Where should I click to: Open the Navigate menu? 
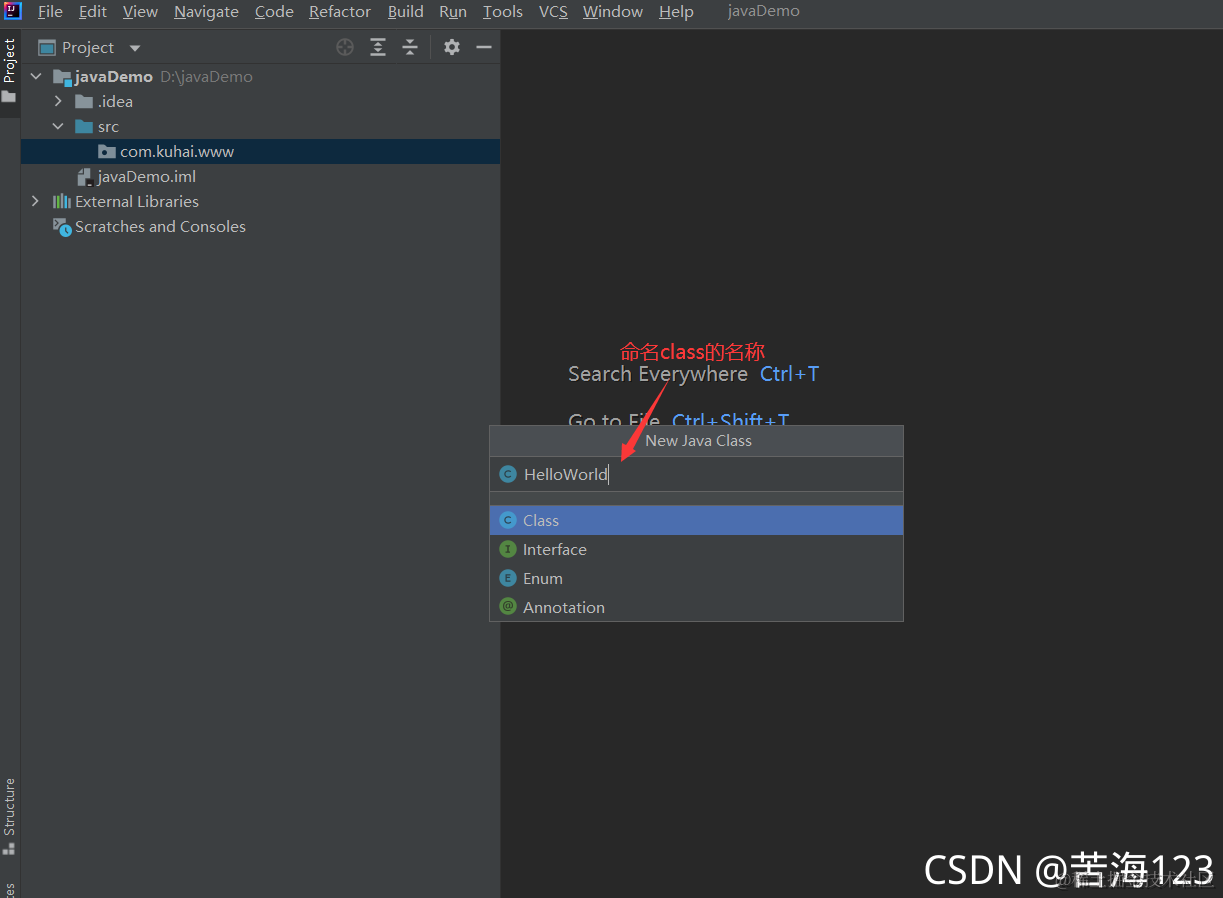(206, 12)
